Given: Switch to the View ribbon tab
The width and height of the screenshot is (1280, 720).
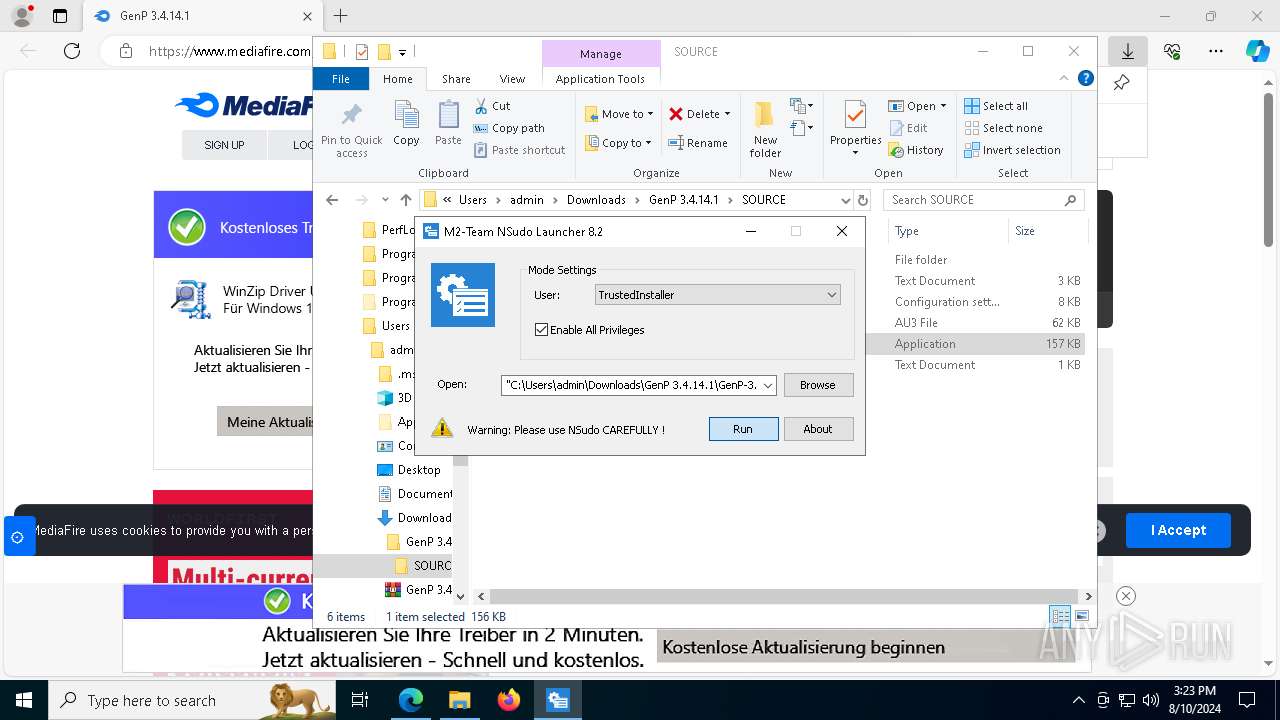Looking at the screenshot, I should click(x=512, y=79).
